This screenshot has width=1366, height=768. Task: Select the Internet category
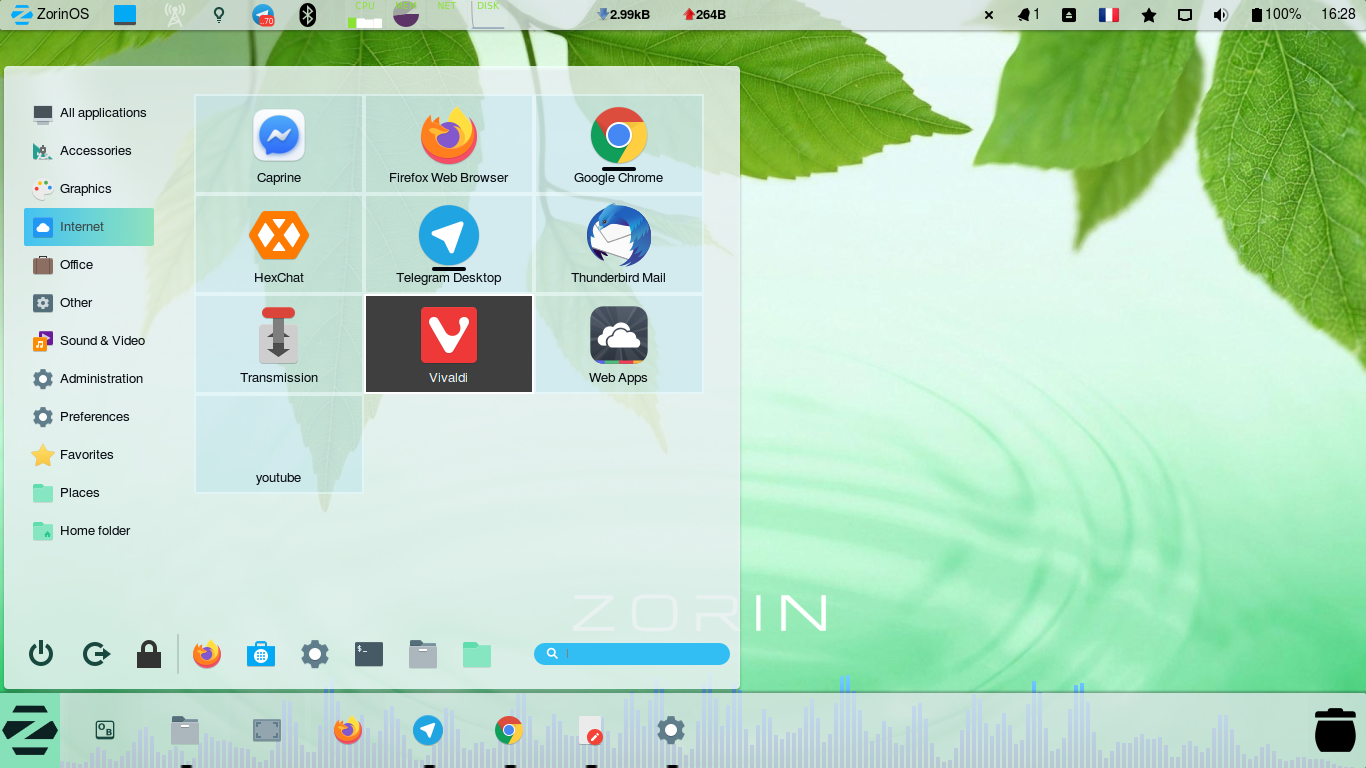tap(89, 227)
